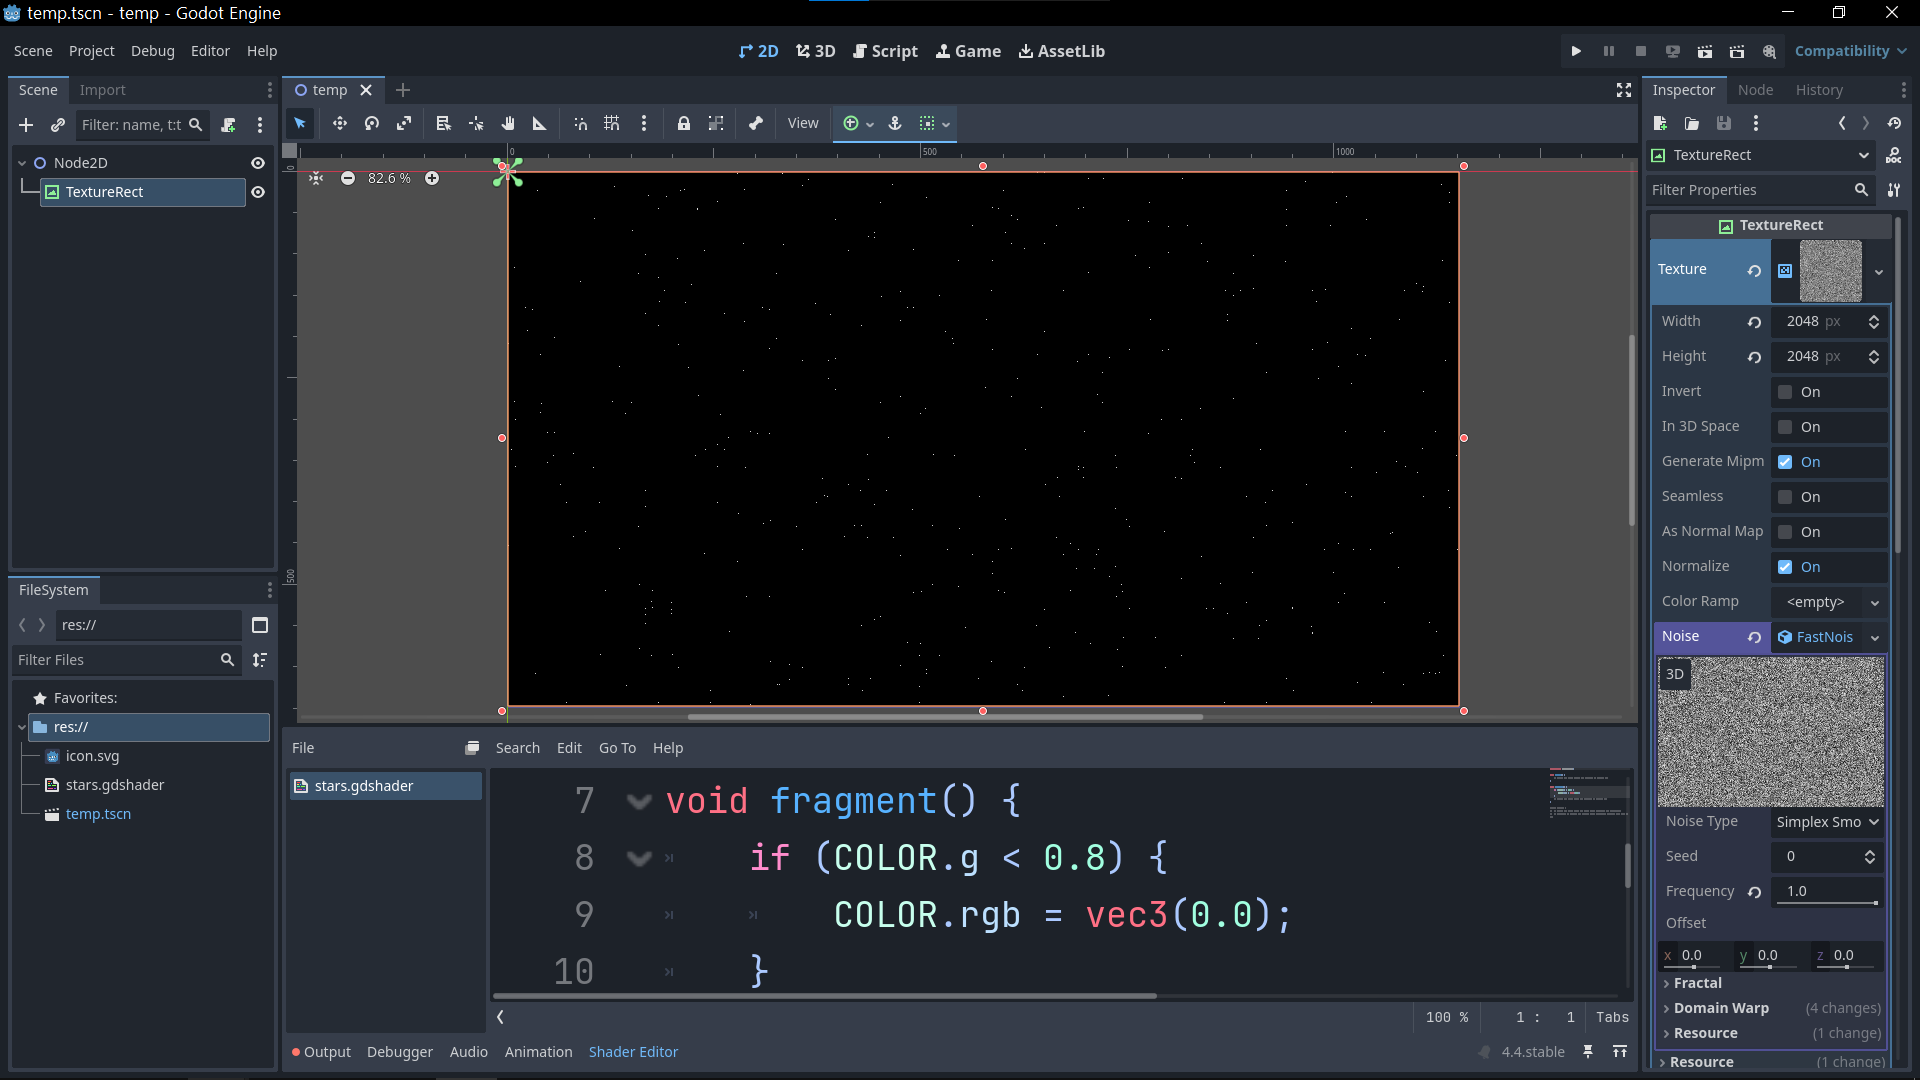This screenshot has height=1080, width=1920.
Task: Lock the selected node from moving
Action: point(684,123)
